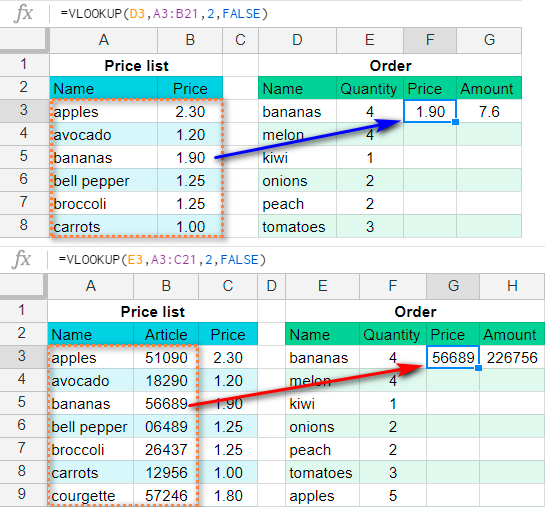Click the article number 26437 for broccoli
This screenshot has width=545, height=507.
pos(166,449)
